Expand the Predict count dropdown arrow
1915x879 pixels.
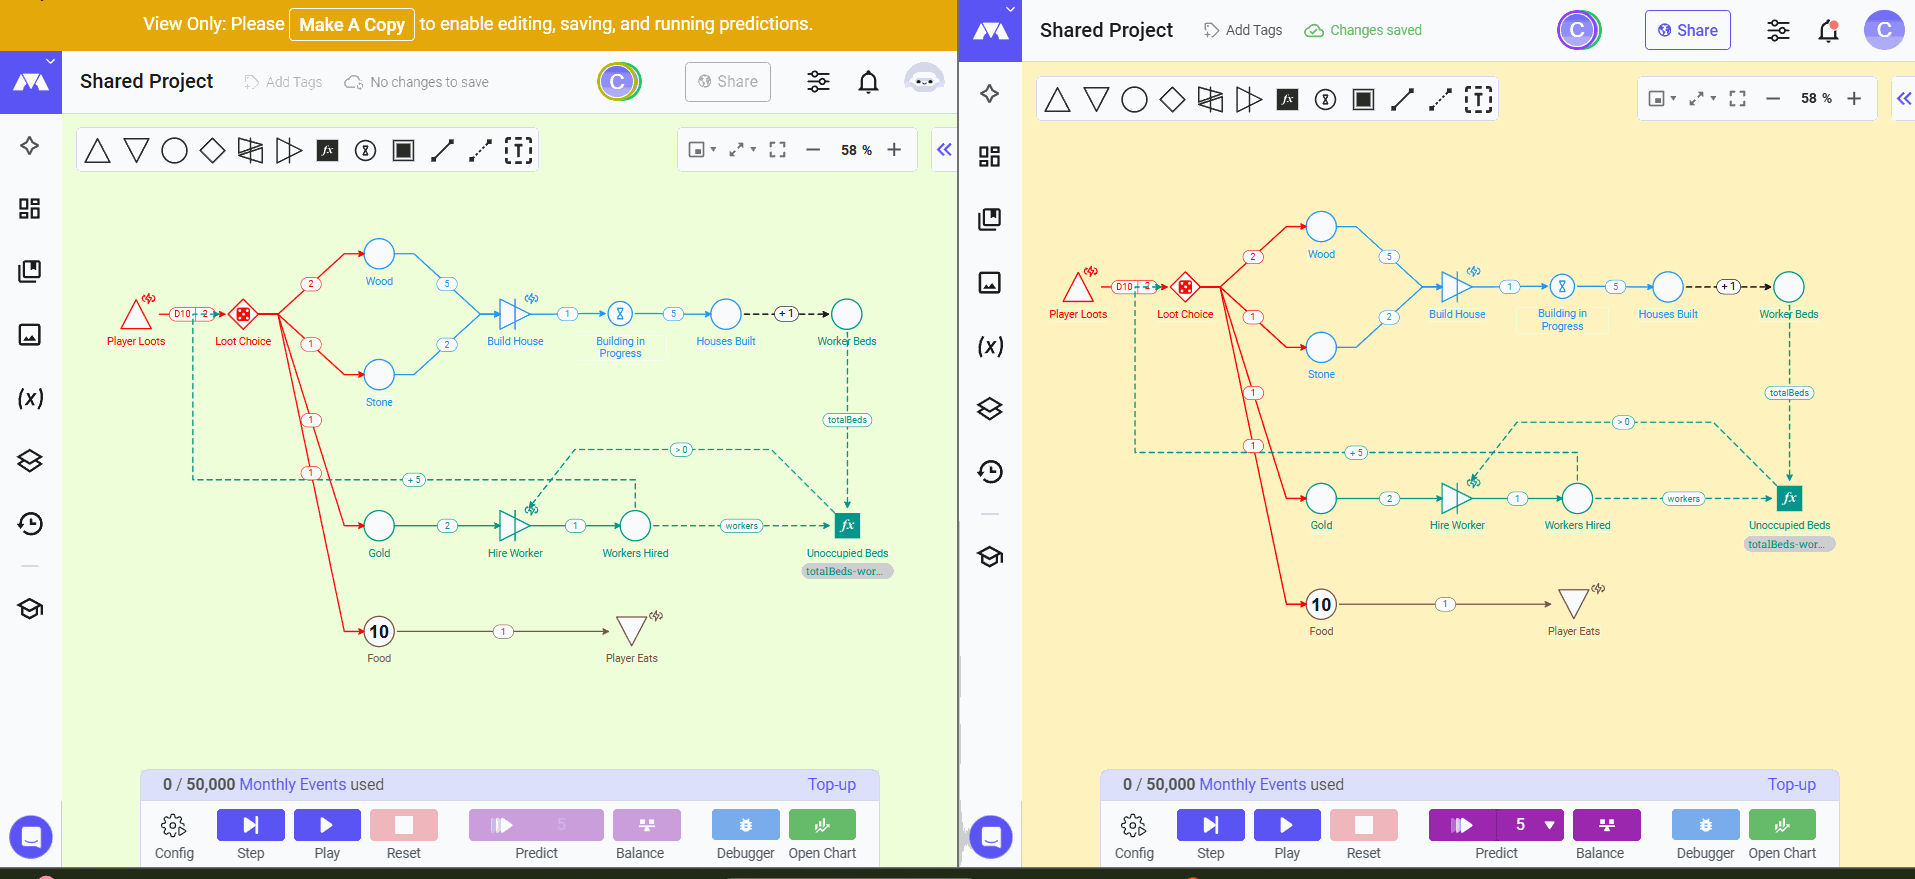[1550, 825]
